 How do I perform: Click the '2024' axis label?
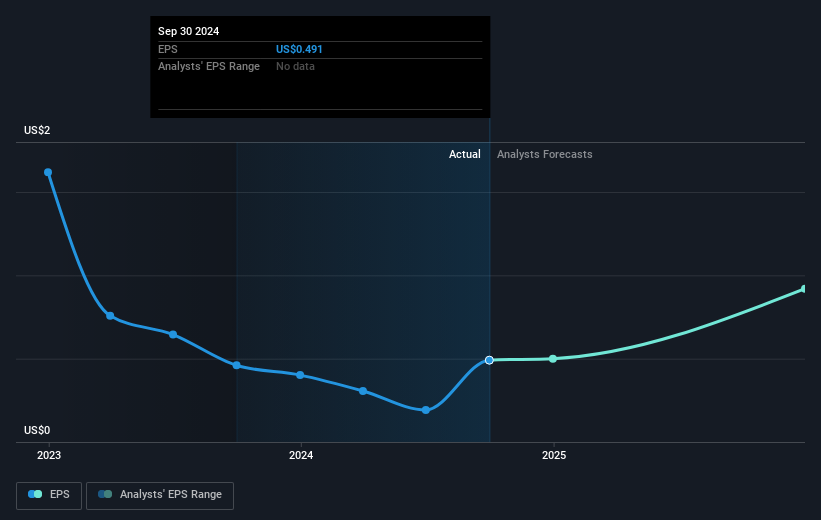(x=301, y=456)
